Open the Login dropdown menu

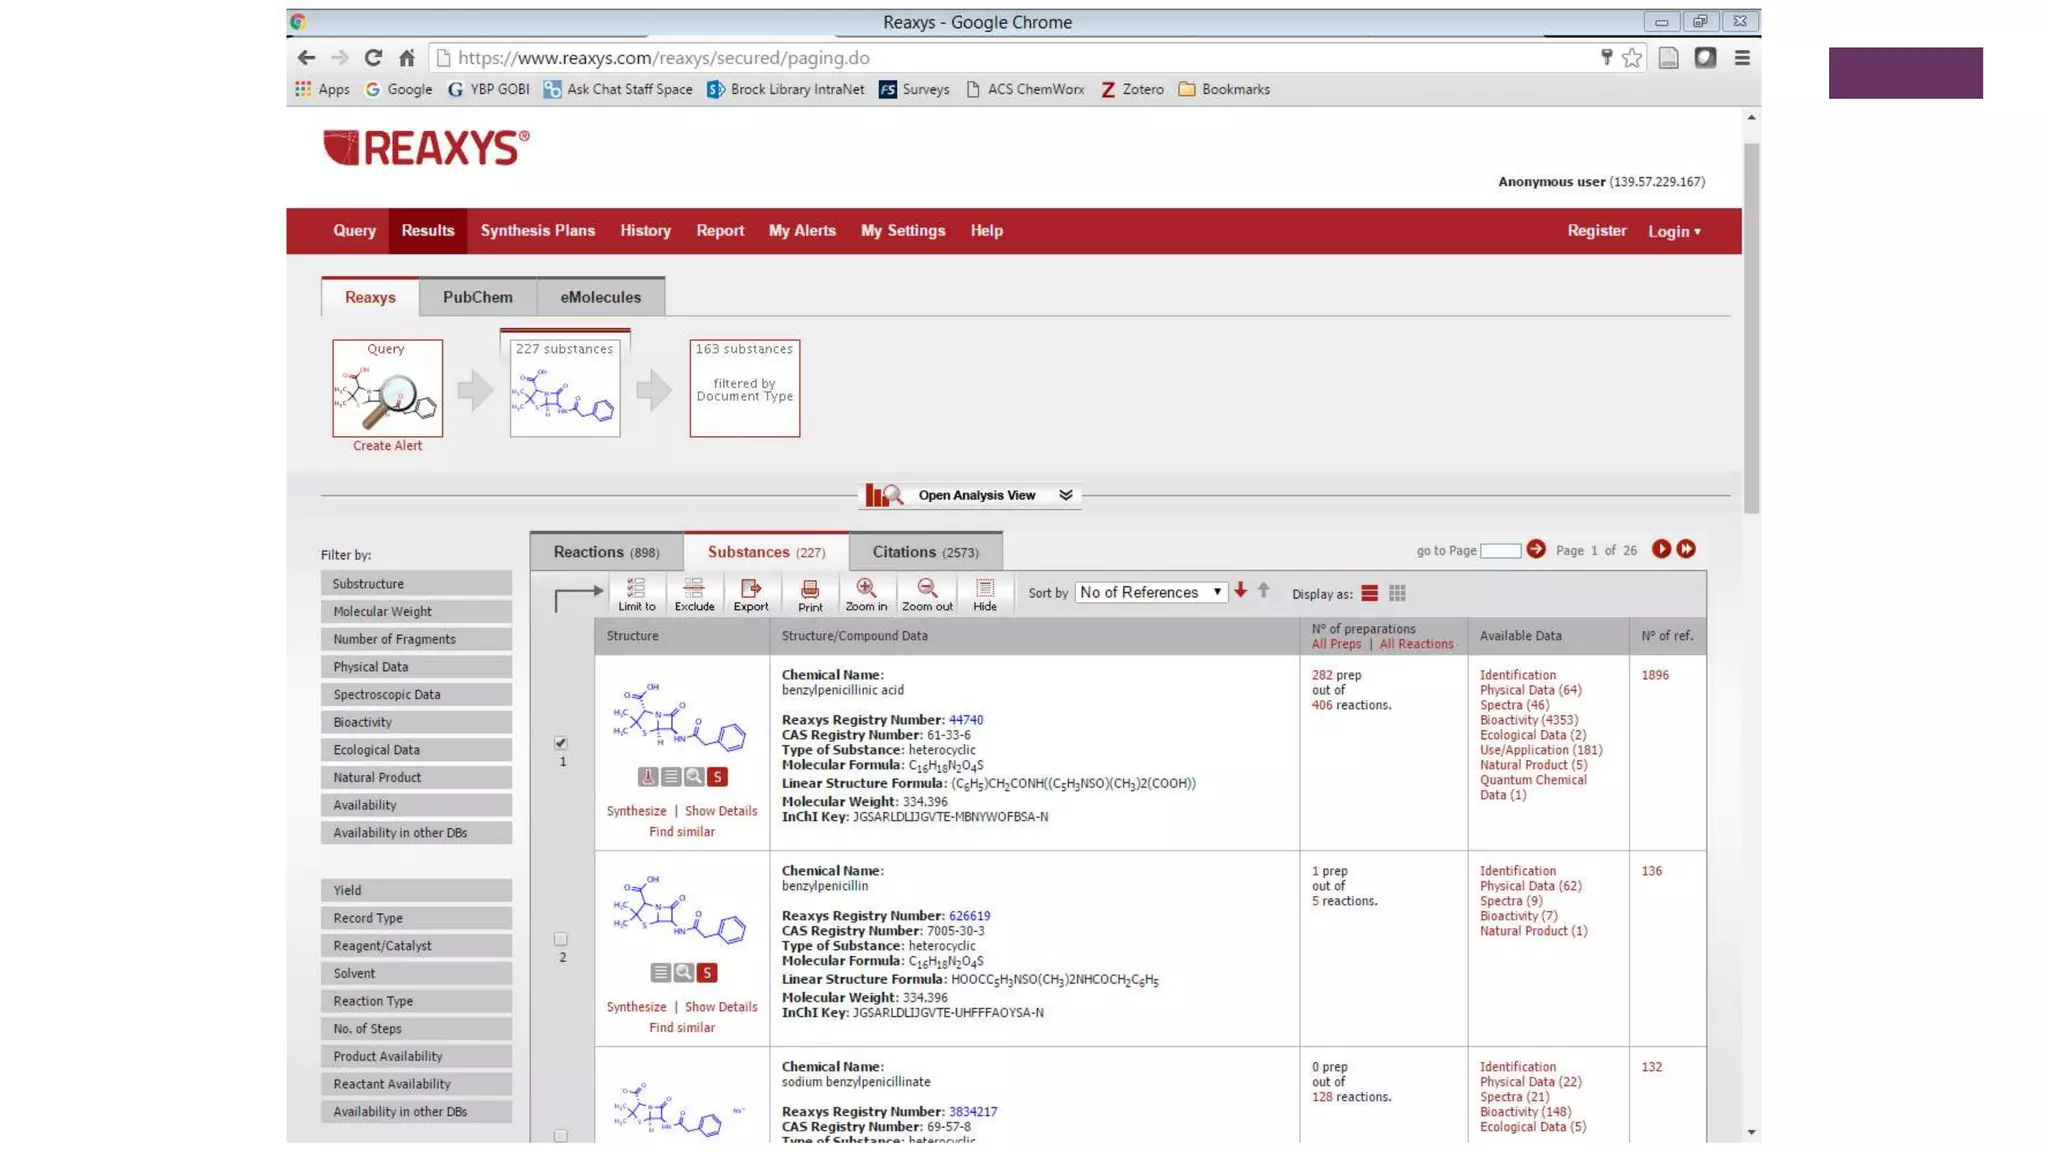[1674, 231]
